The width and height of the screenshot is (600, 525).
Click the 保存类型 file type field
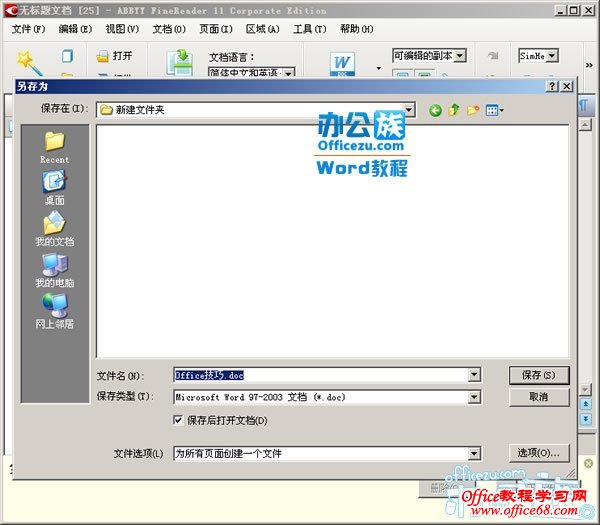click(x=321, y=397)
